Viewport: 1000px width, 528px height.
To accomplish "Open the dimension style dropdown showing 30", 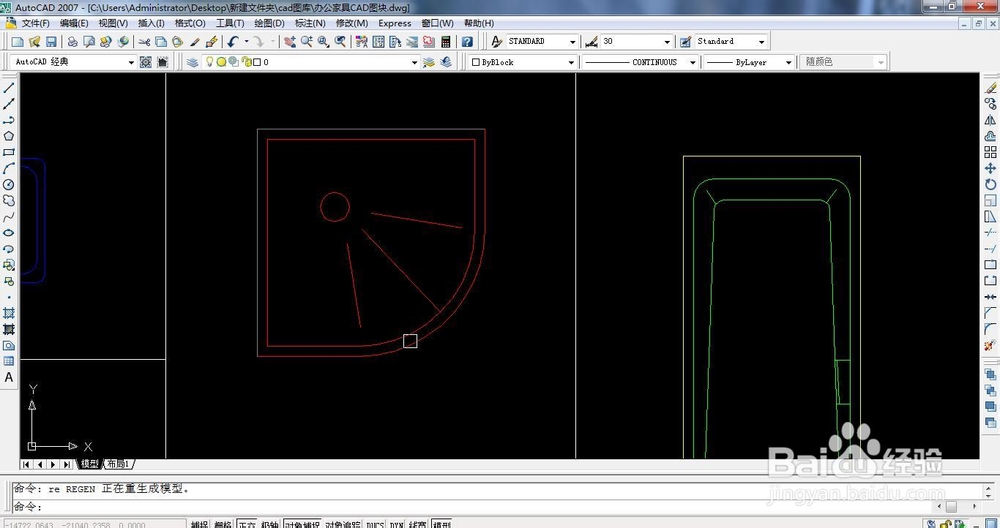I will (x=667, y=41).
